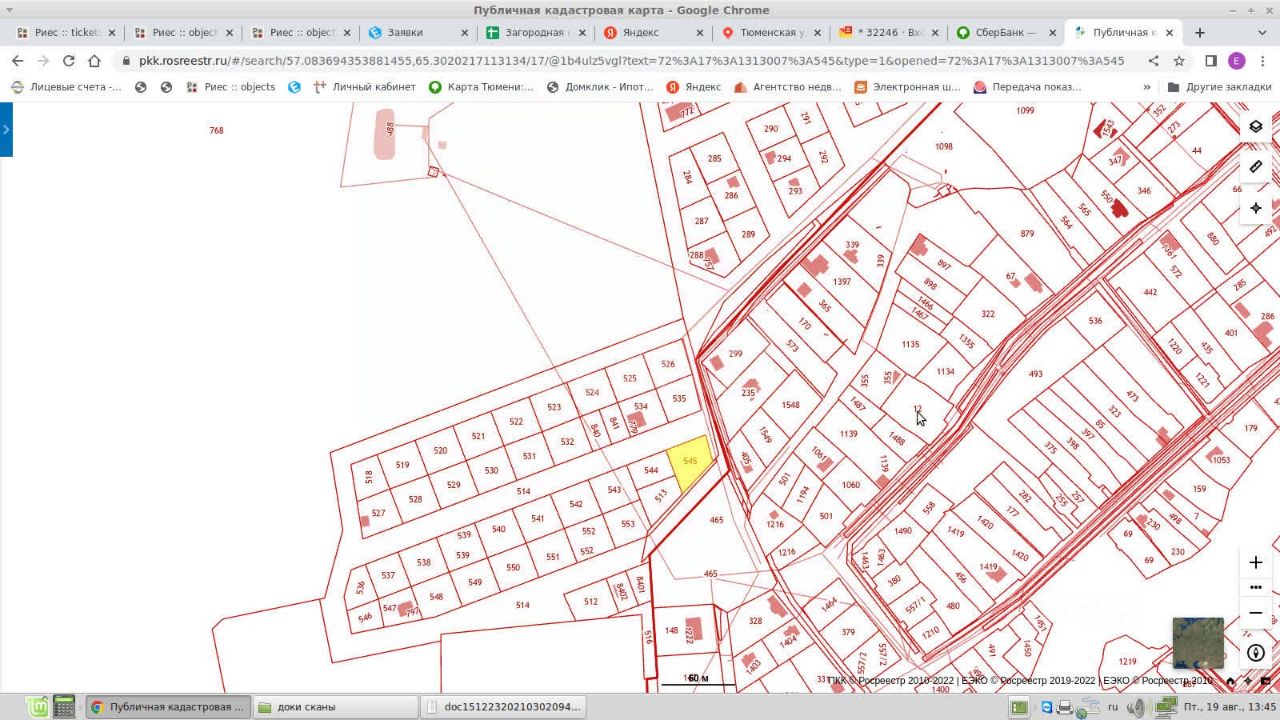The image size is (1280, 720).
Task: Open доки сканы window in taskbar
Action: [x=334, y=707]
